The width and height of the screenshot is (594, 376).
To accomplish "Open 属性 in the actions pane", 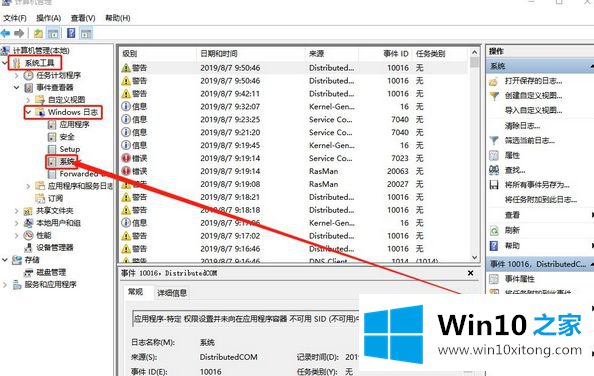I will 512,155.
